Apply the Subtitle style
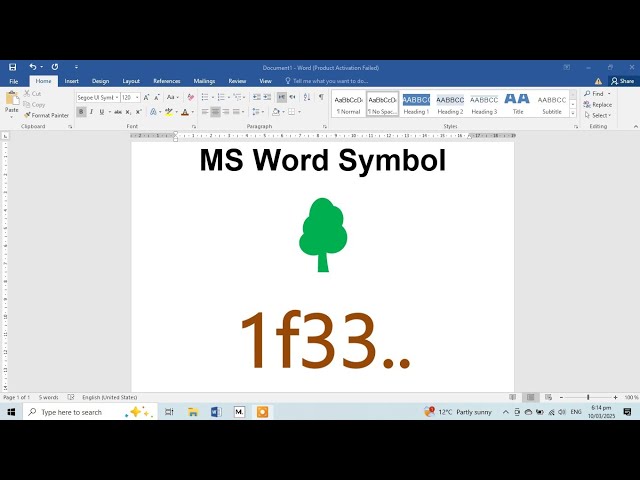The width and height of the screenshot is (640, 480). 552,104
